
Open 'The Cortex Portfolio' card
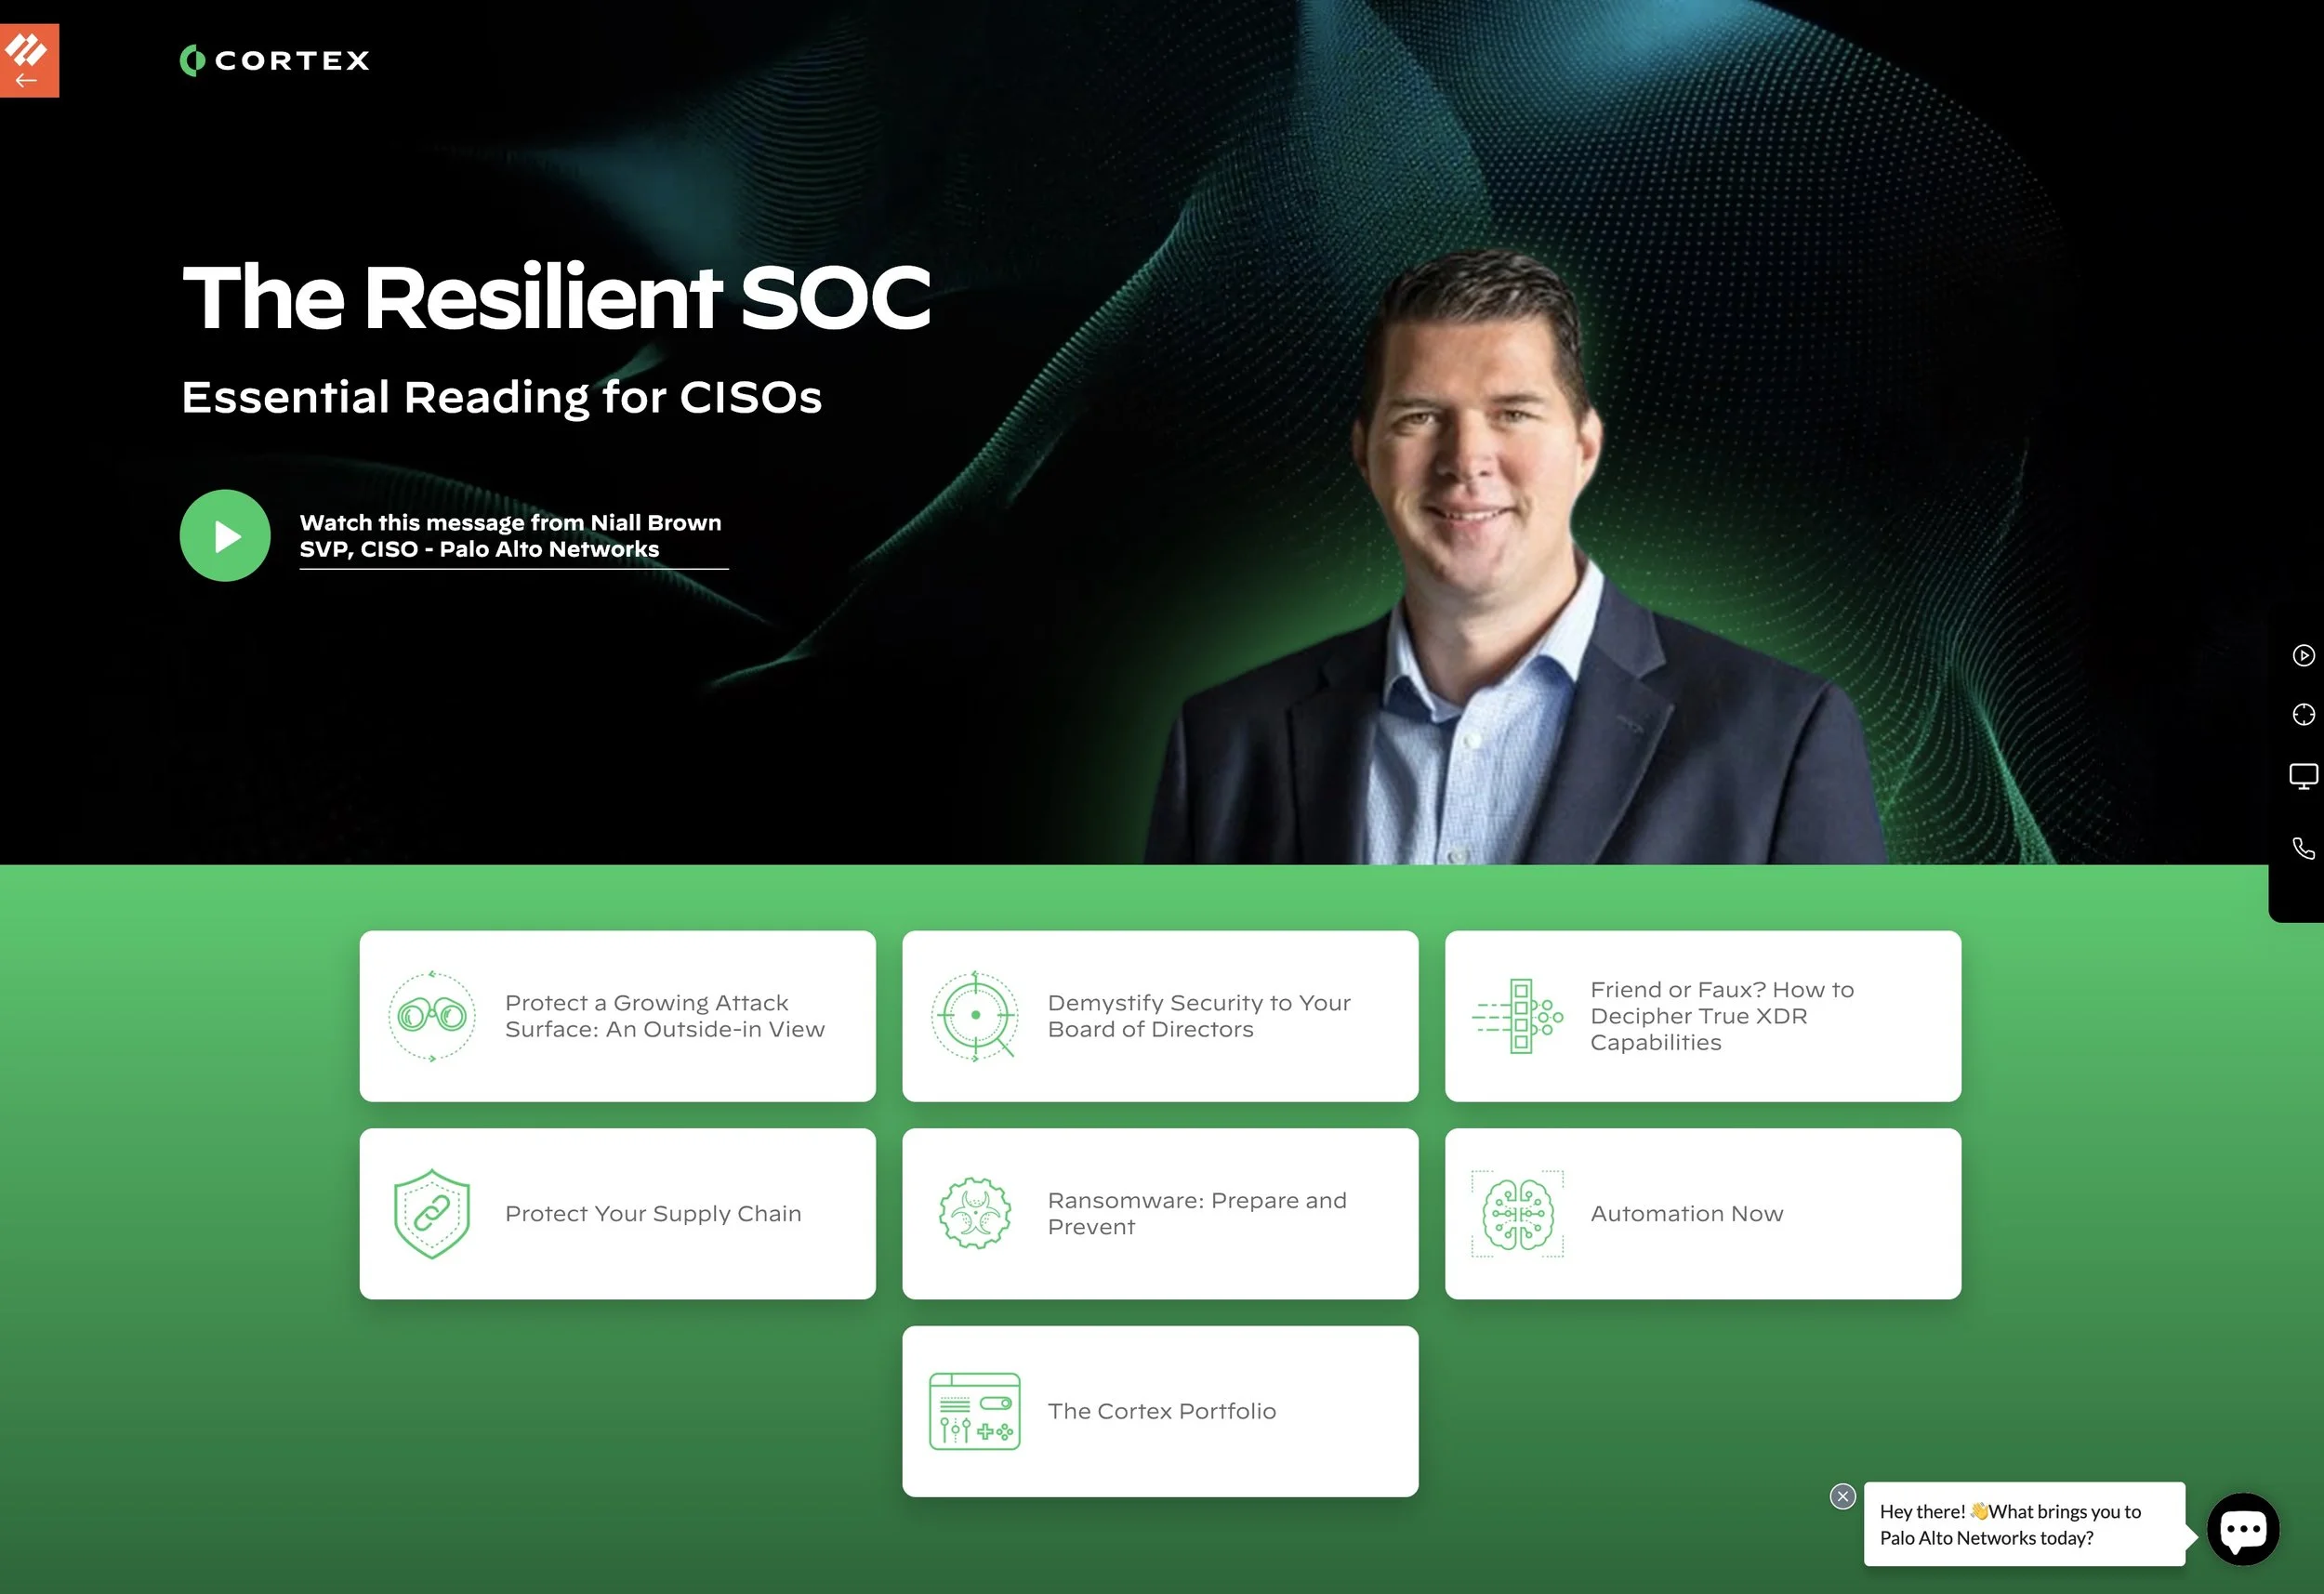(1161, 1411)
